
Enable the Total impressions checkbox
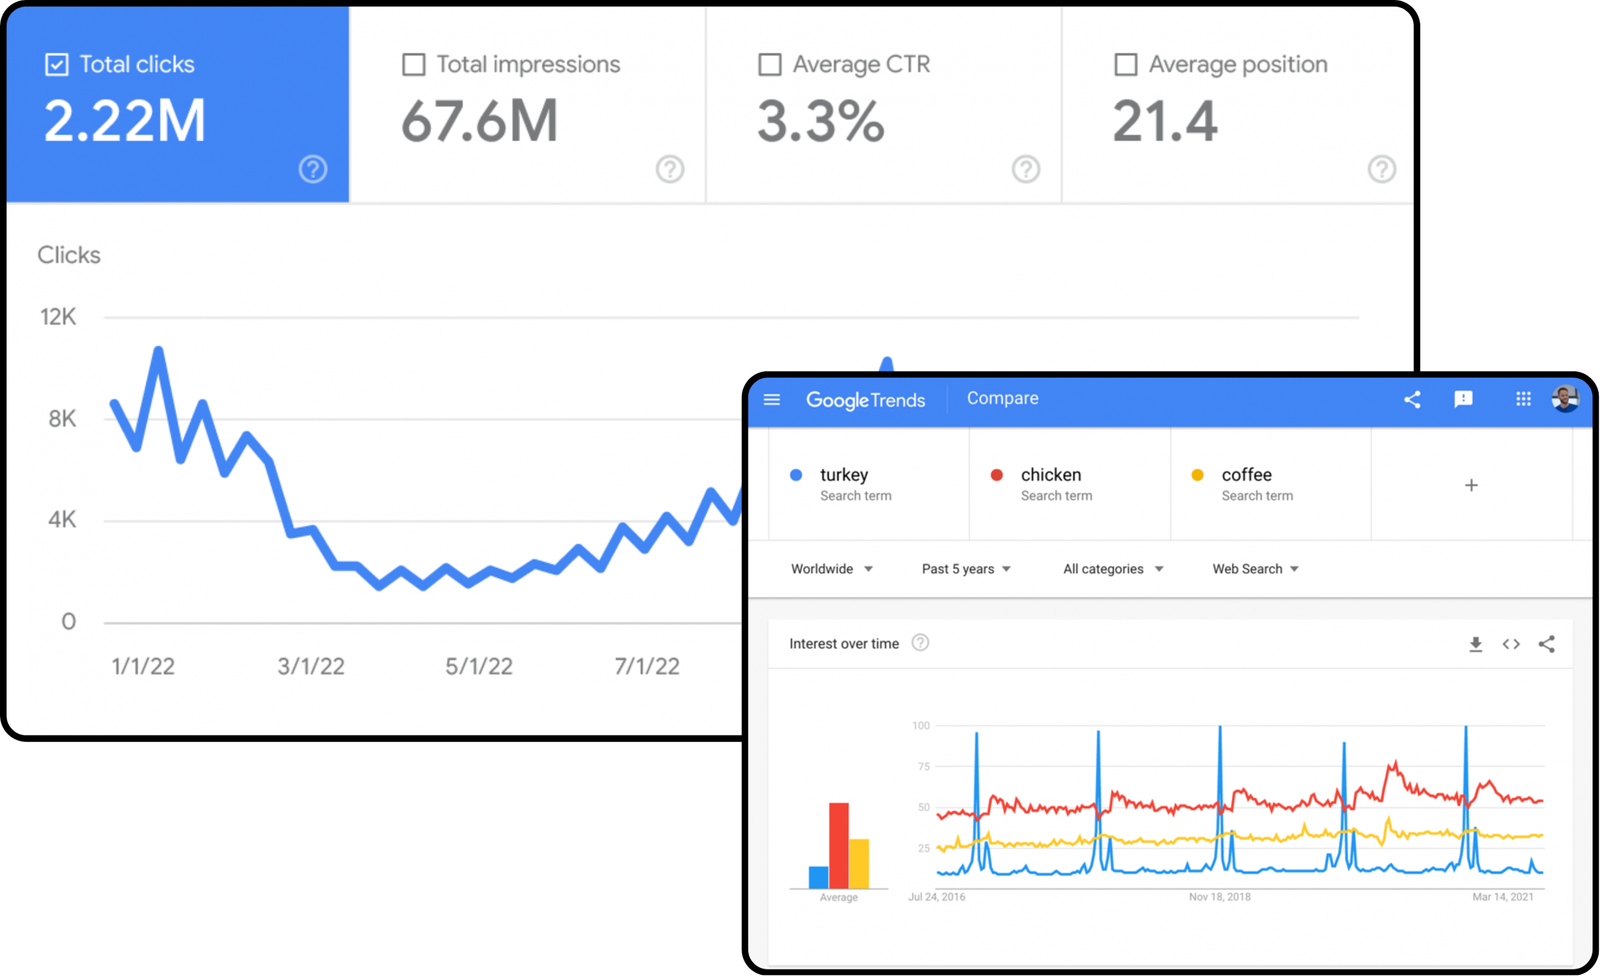(413, 65)
